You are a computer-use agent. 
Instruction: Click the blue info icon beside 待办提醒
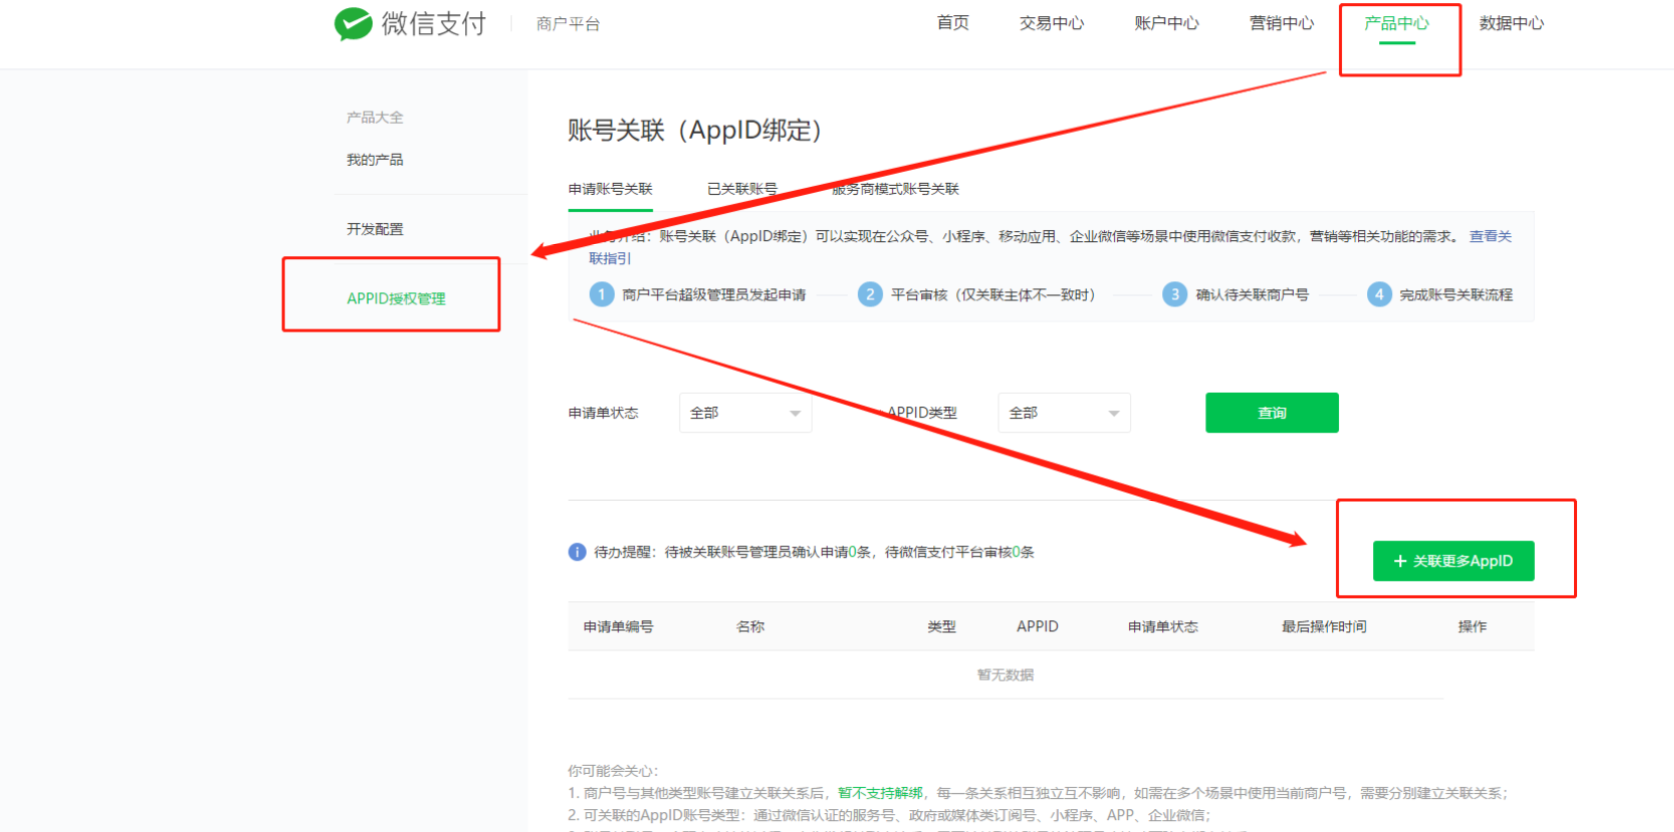click(x=577, y=552)
